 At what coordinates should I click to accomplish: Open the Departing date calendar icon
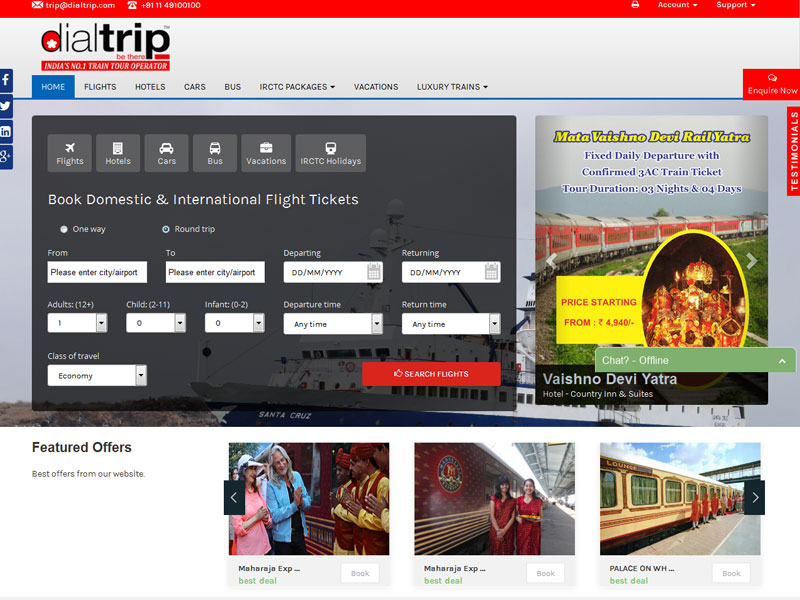pos(374,271)
